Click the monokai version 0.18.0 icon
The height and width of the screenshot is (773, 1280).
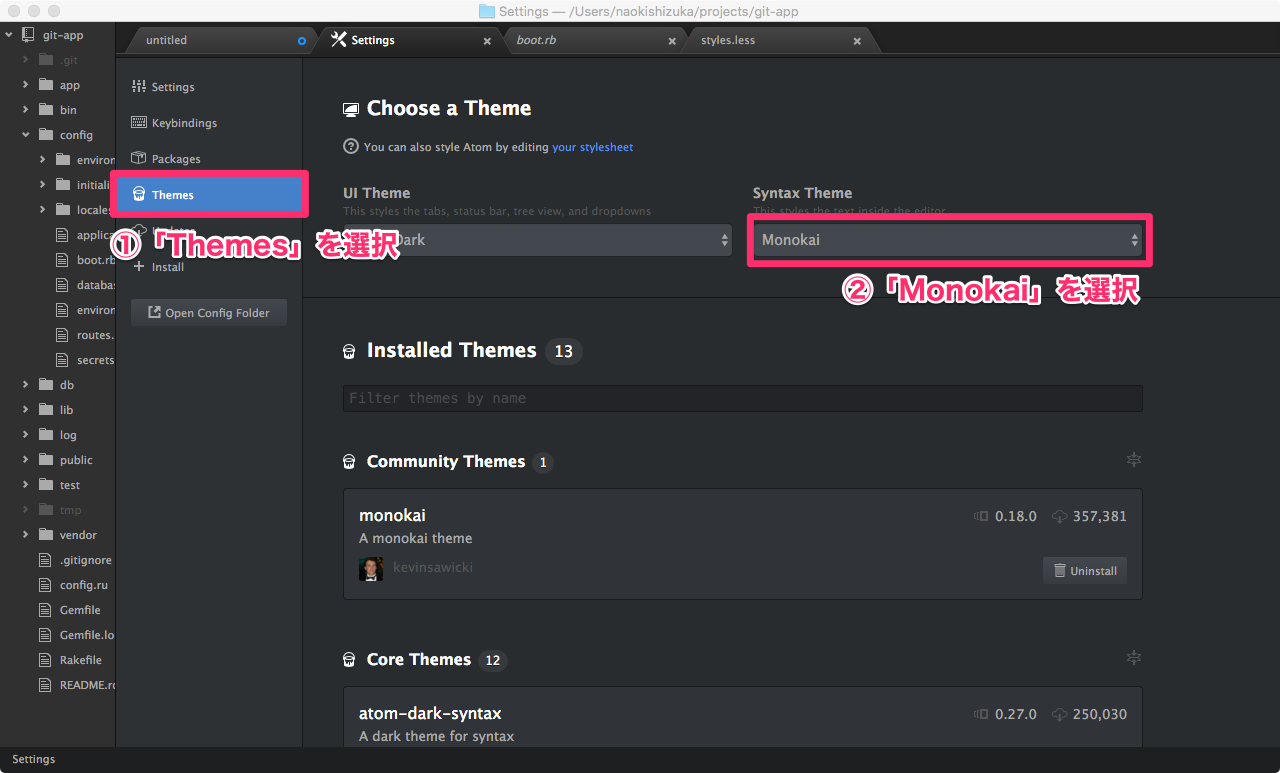(x=981, y=517)
